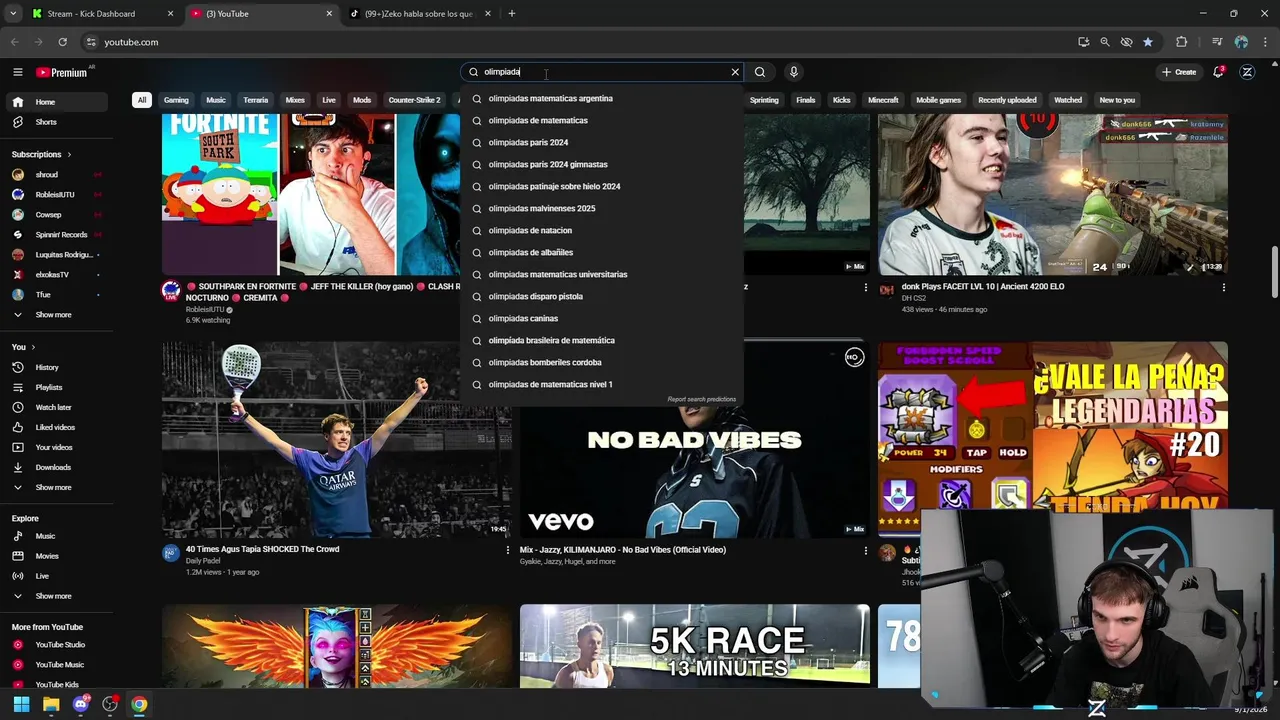Open File Explorer from taskbar
The width and height of the screenshot is (1280, 720).
pos(51,705)
